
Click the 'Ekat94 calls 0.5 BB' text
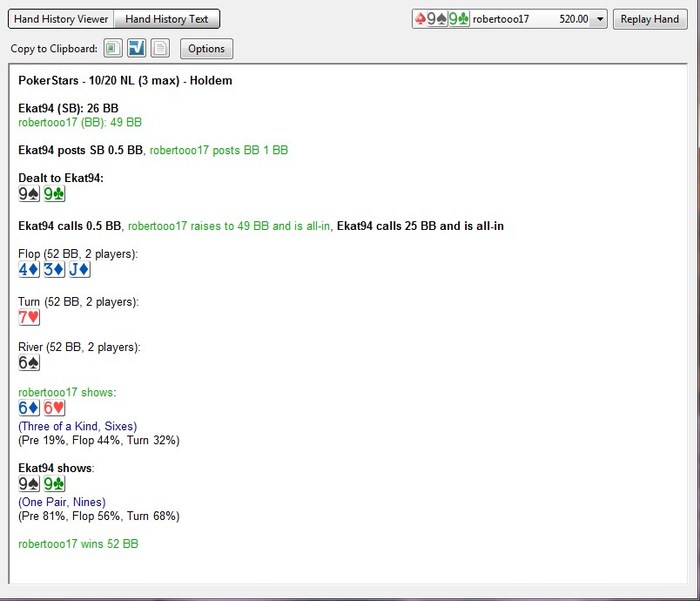pos(70,226)
